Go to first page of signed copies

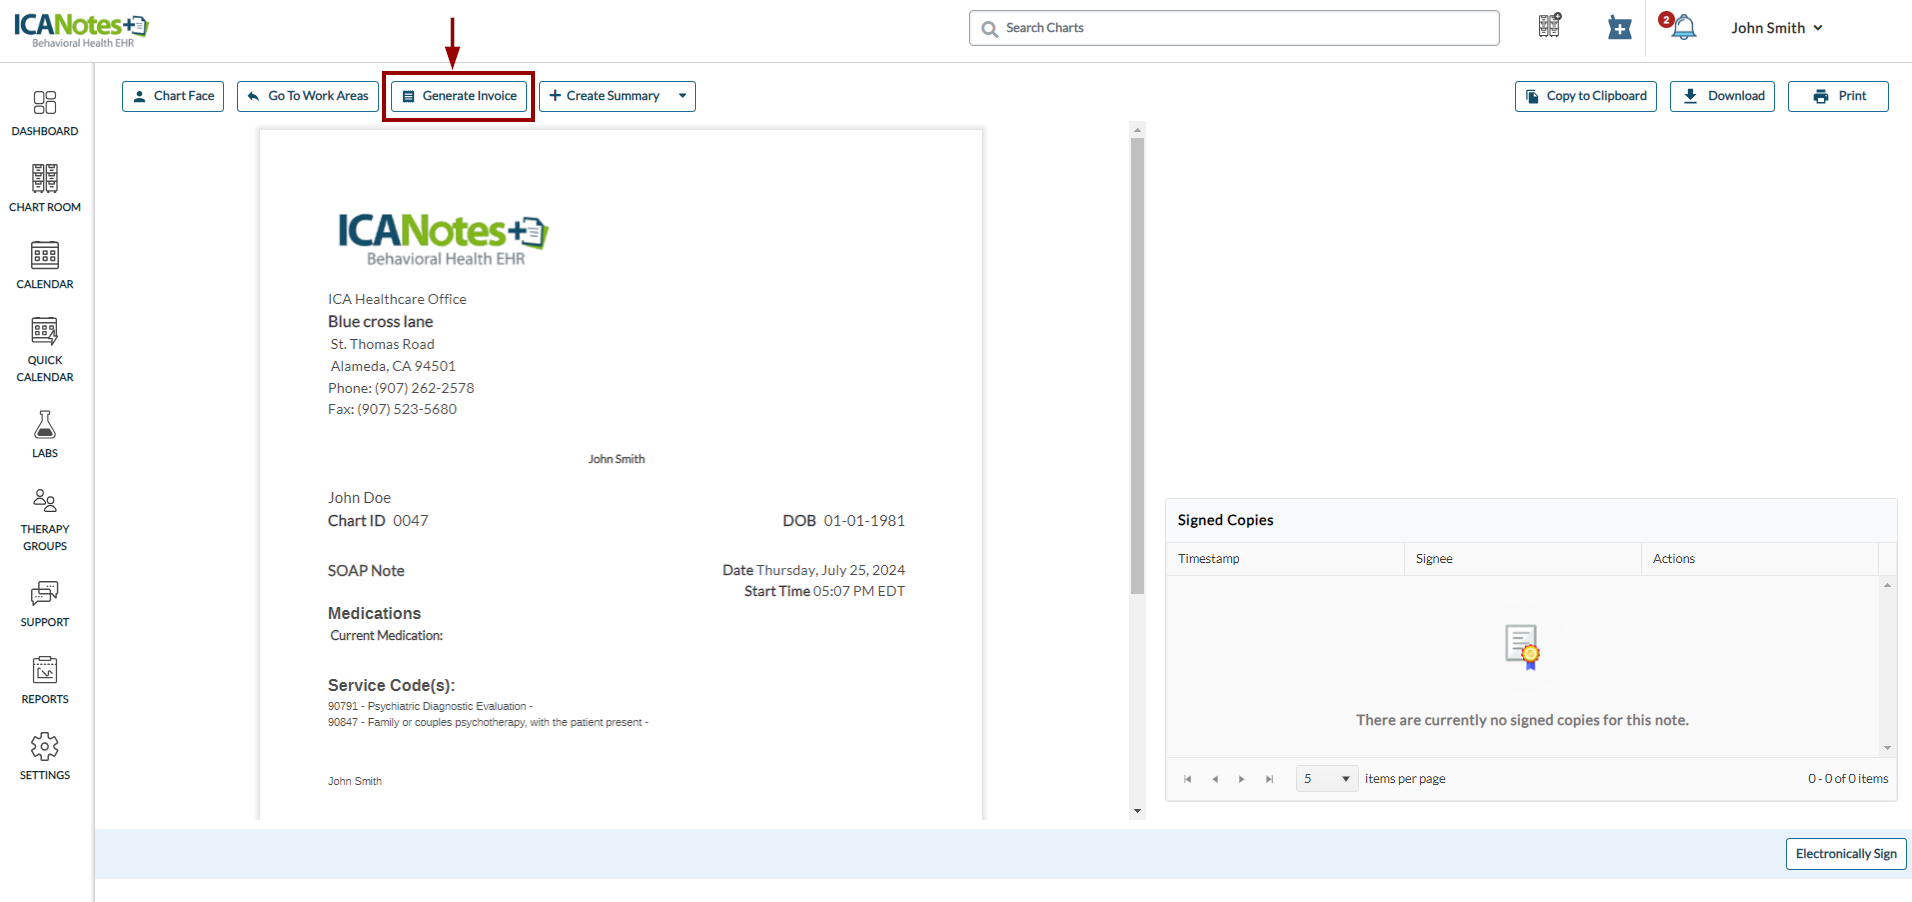pyautogui.click(x=1187, y=779)
